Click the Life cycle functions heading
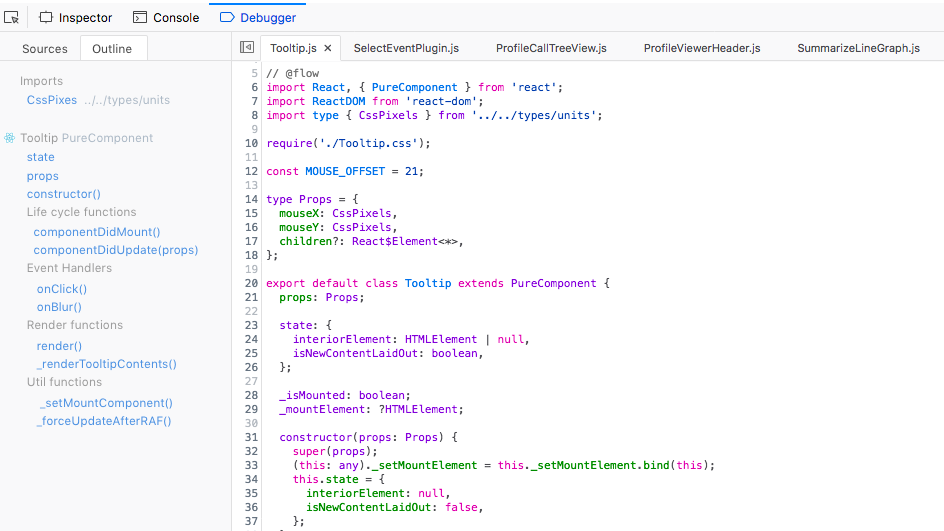Viewport: 944px width, 531px height. click(81, 212)
